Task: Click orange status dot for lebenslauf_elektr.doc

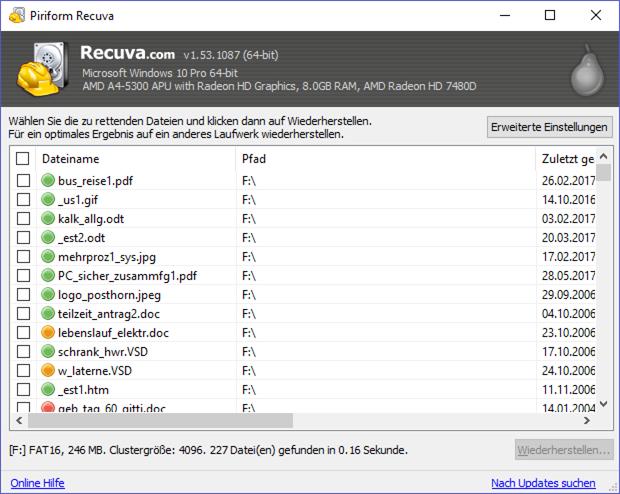Action: (x=47, y=331)
